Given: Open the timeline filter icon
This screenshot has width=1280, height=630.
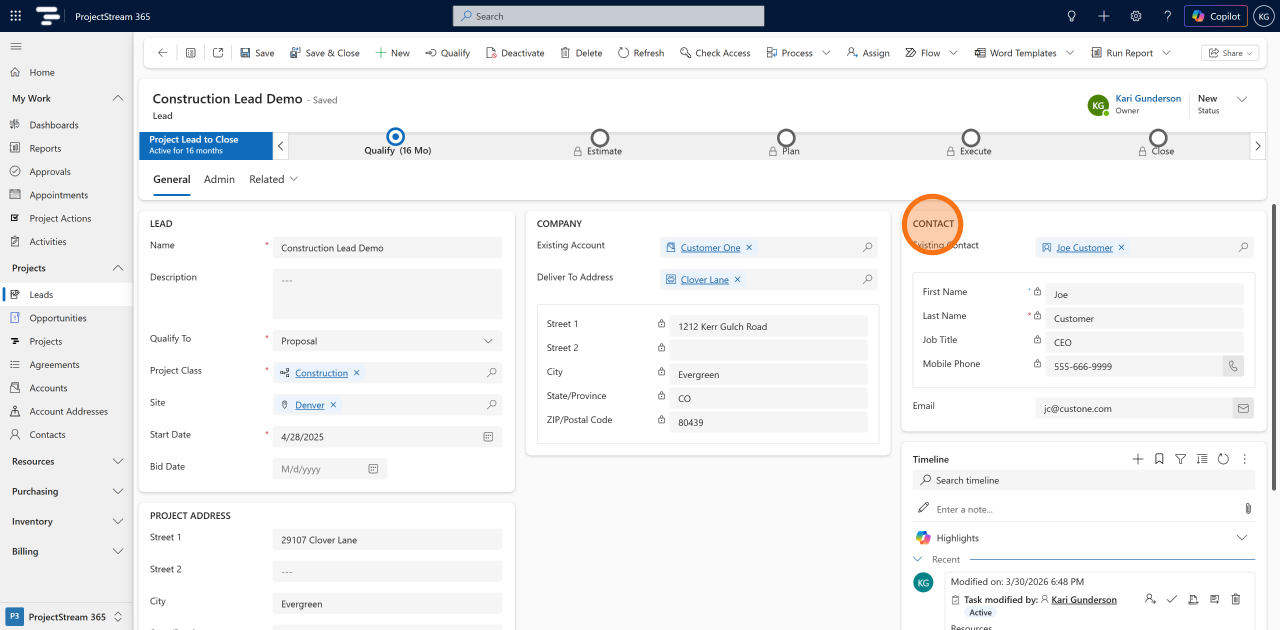Looking at the screenshot, I should (x=1180, y=459).
